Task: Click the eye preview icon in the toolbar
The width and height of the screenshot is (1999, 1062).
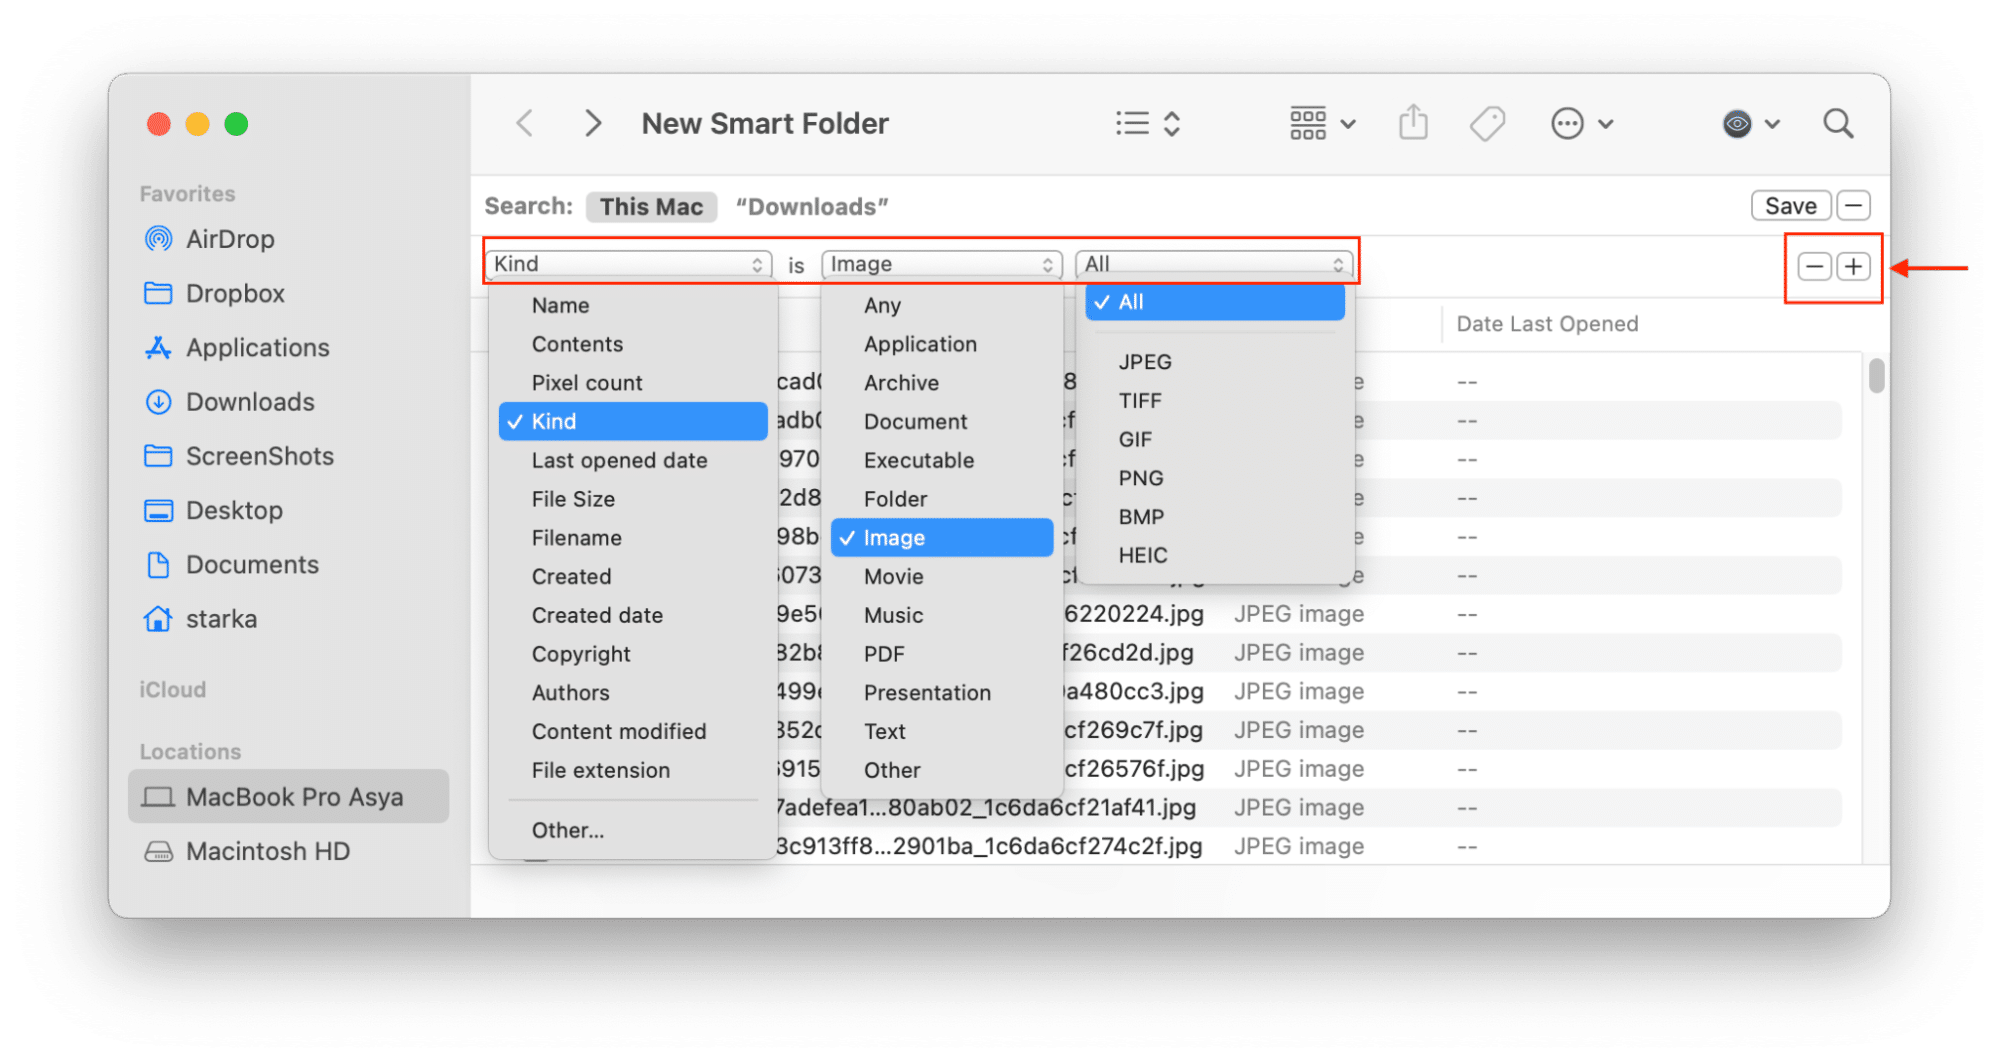Action: pyautogui.click(x=1737, y=123)
